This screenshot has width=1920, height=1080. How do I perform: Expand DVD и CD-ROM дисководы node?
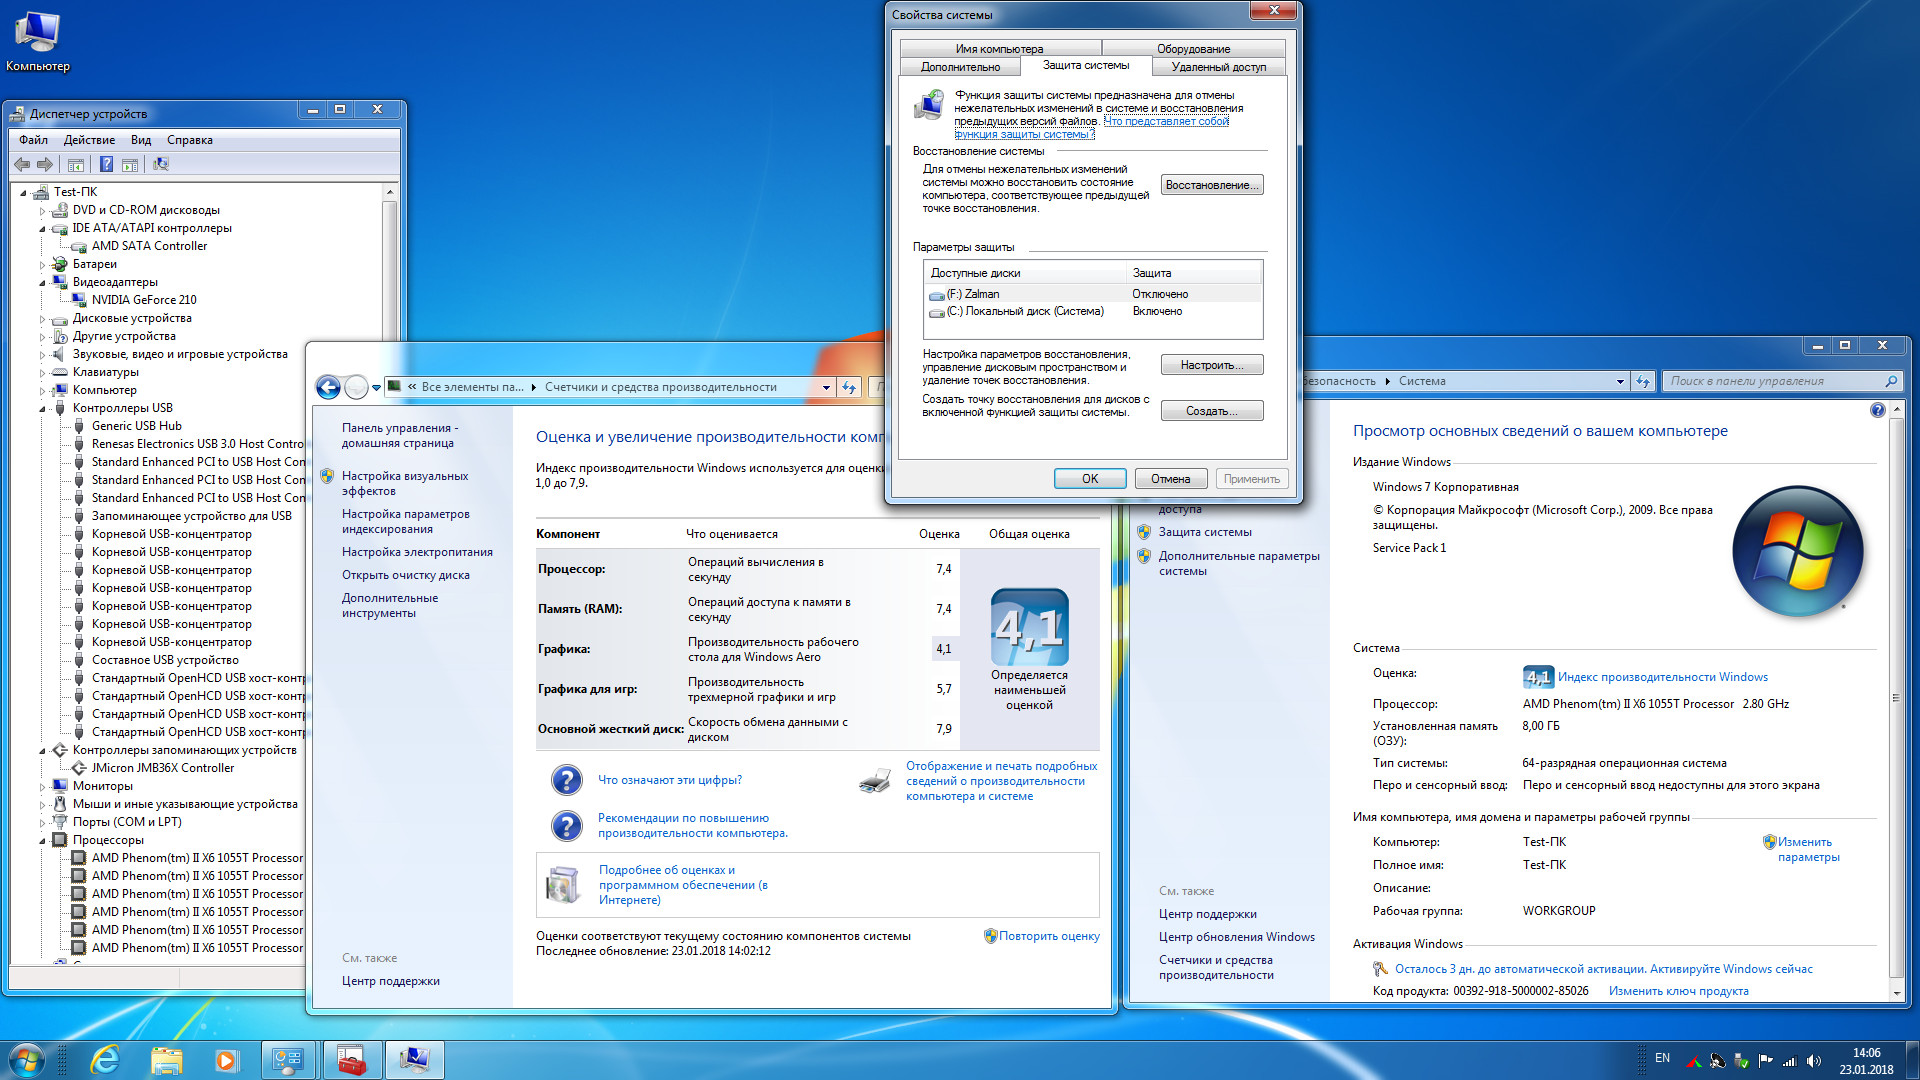pos(43,211)
